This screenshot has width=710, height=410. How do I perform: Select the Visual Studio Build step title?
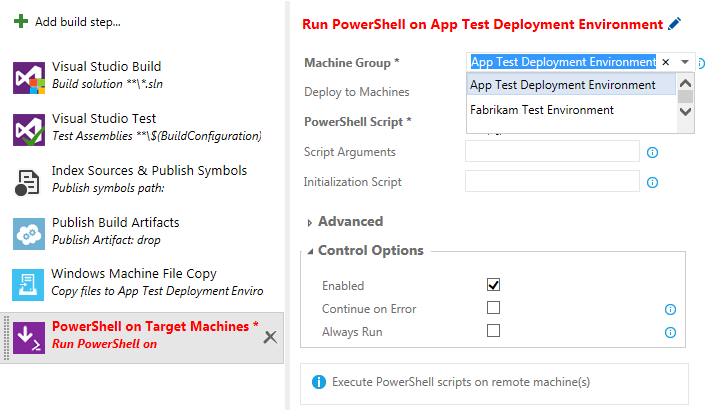106,67
